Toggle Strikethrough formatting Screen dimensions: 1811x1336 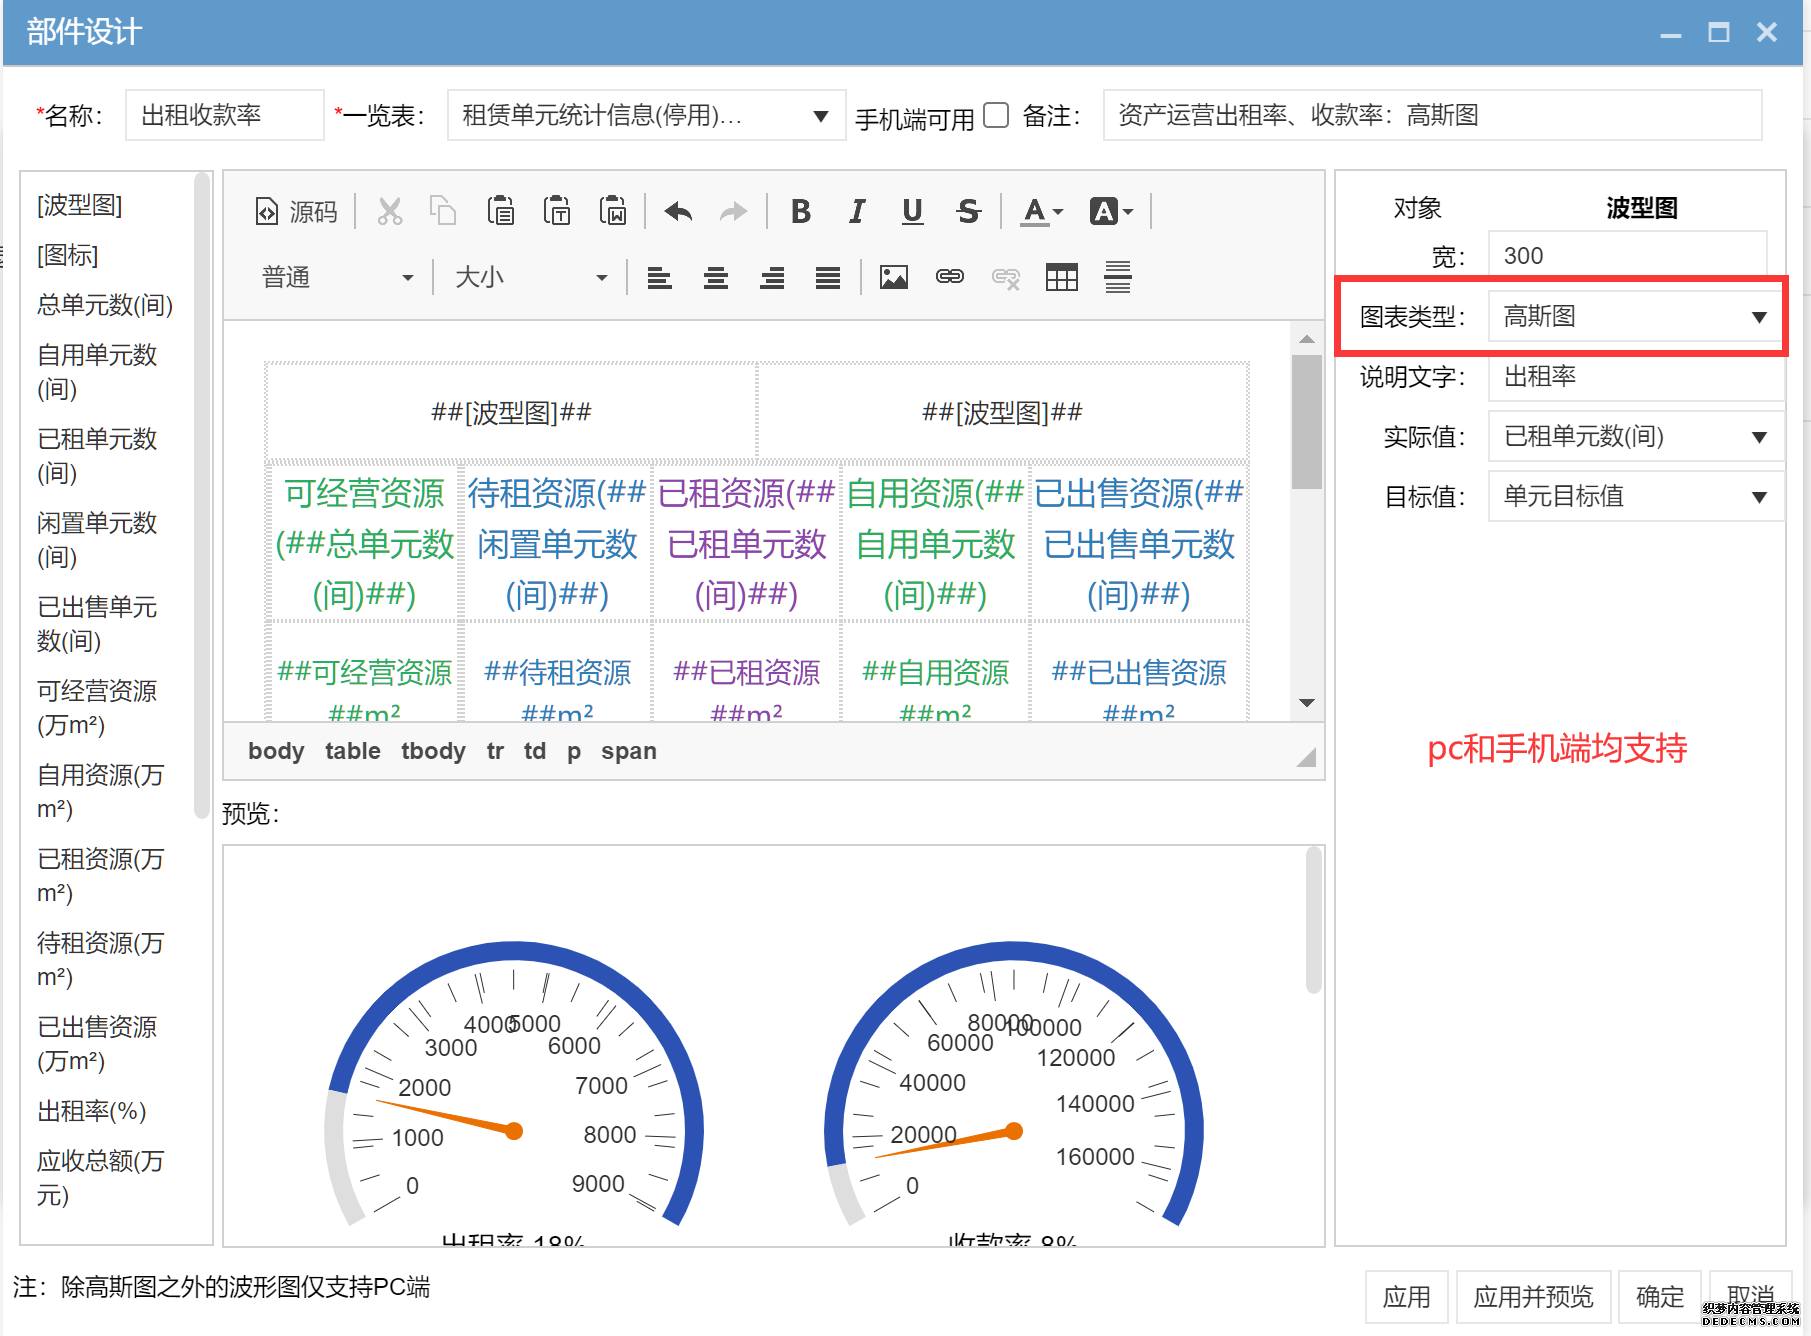[968, 212]
